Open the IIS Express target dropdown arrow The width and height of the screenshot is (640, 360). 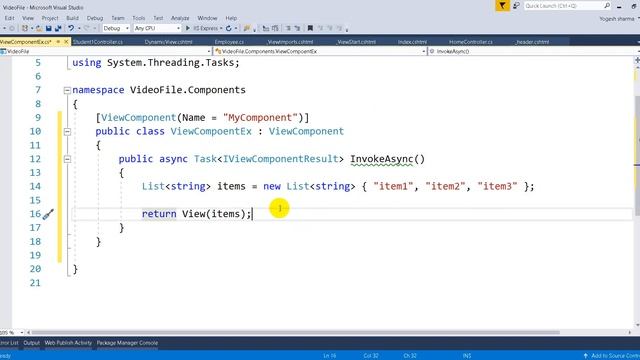pyautogui.click(x=221, y=28)
